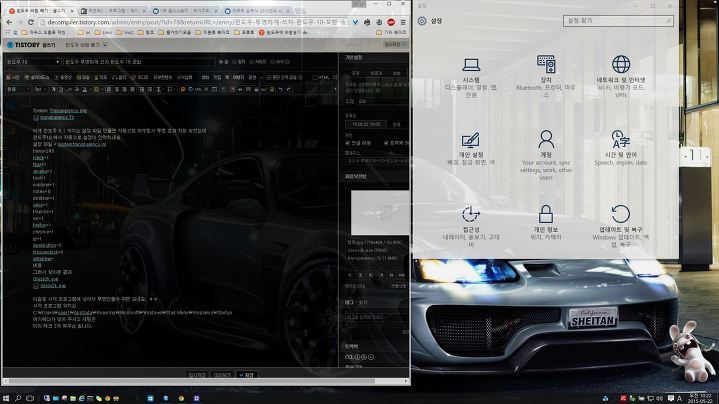
Task: Click the 저장 (save) button at bottom
Action: [247, 375]
